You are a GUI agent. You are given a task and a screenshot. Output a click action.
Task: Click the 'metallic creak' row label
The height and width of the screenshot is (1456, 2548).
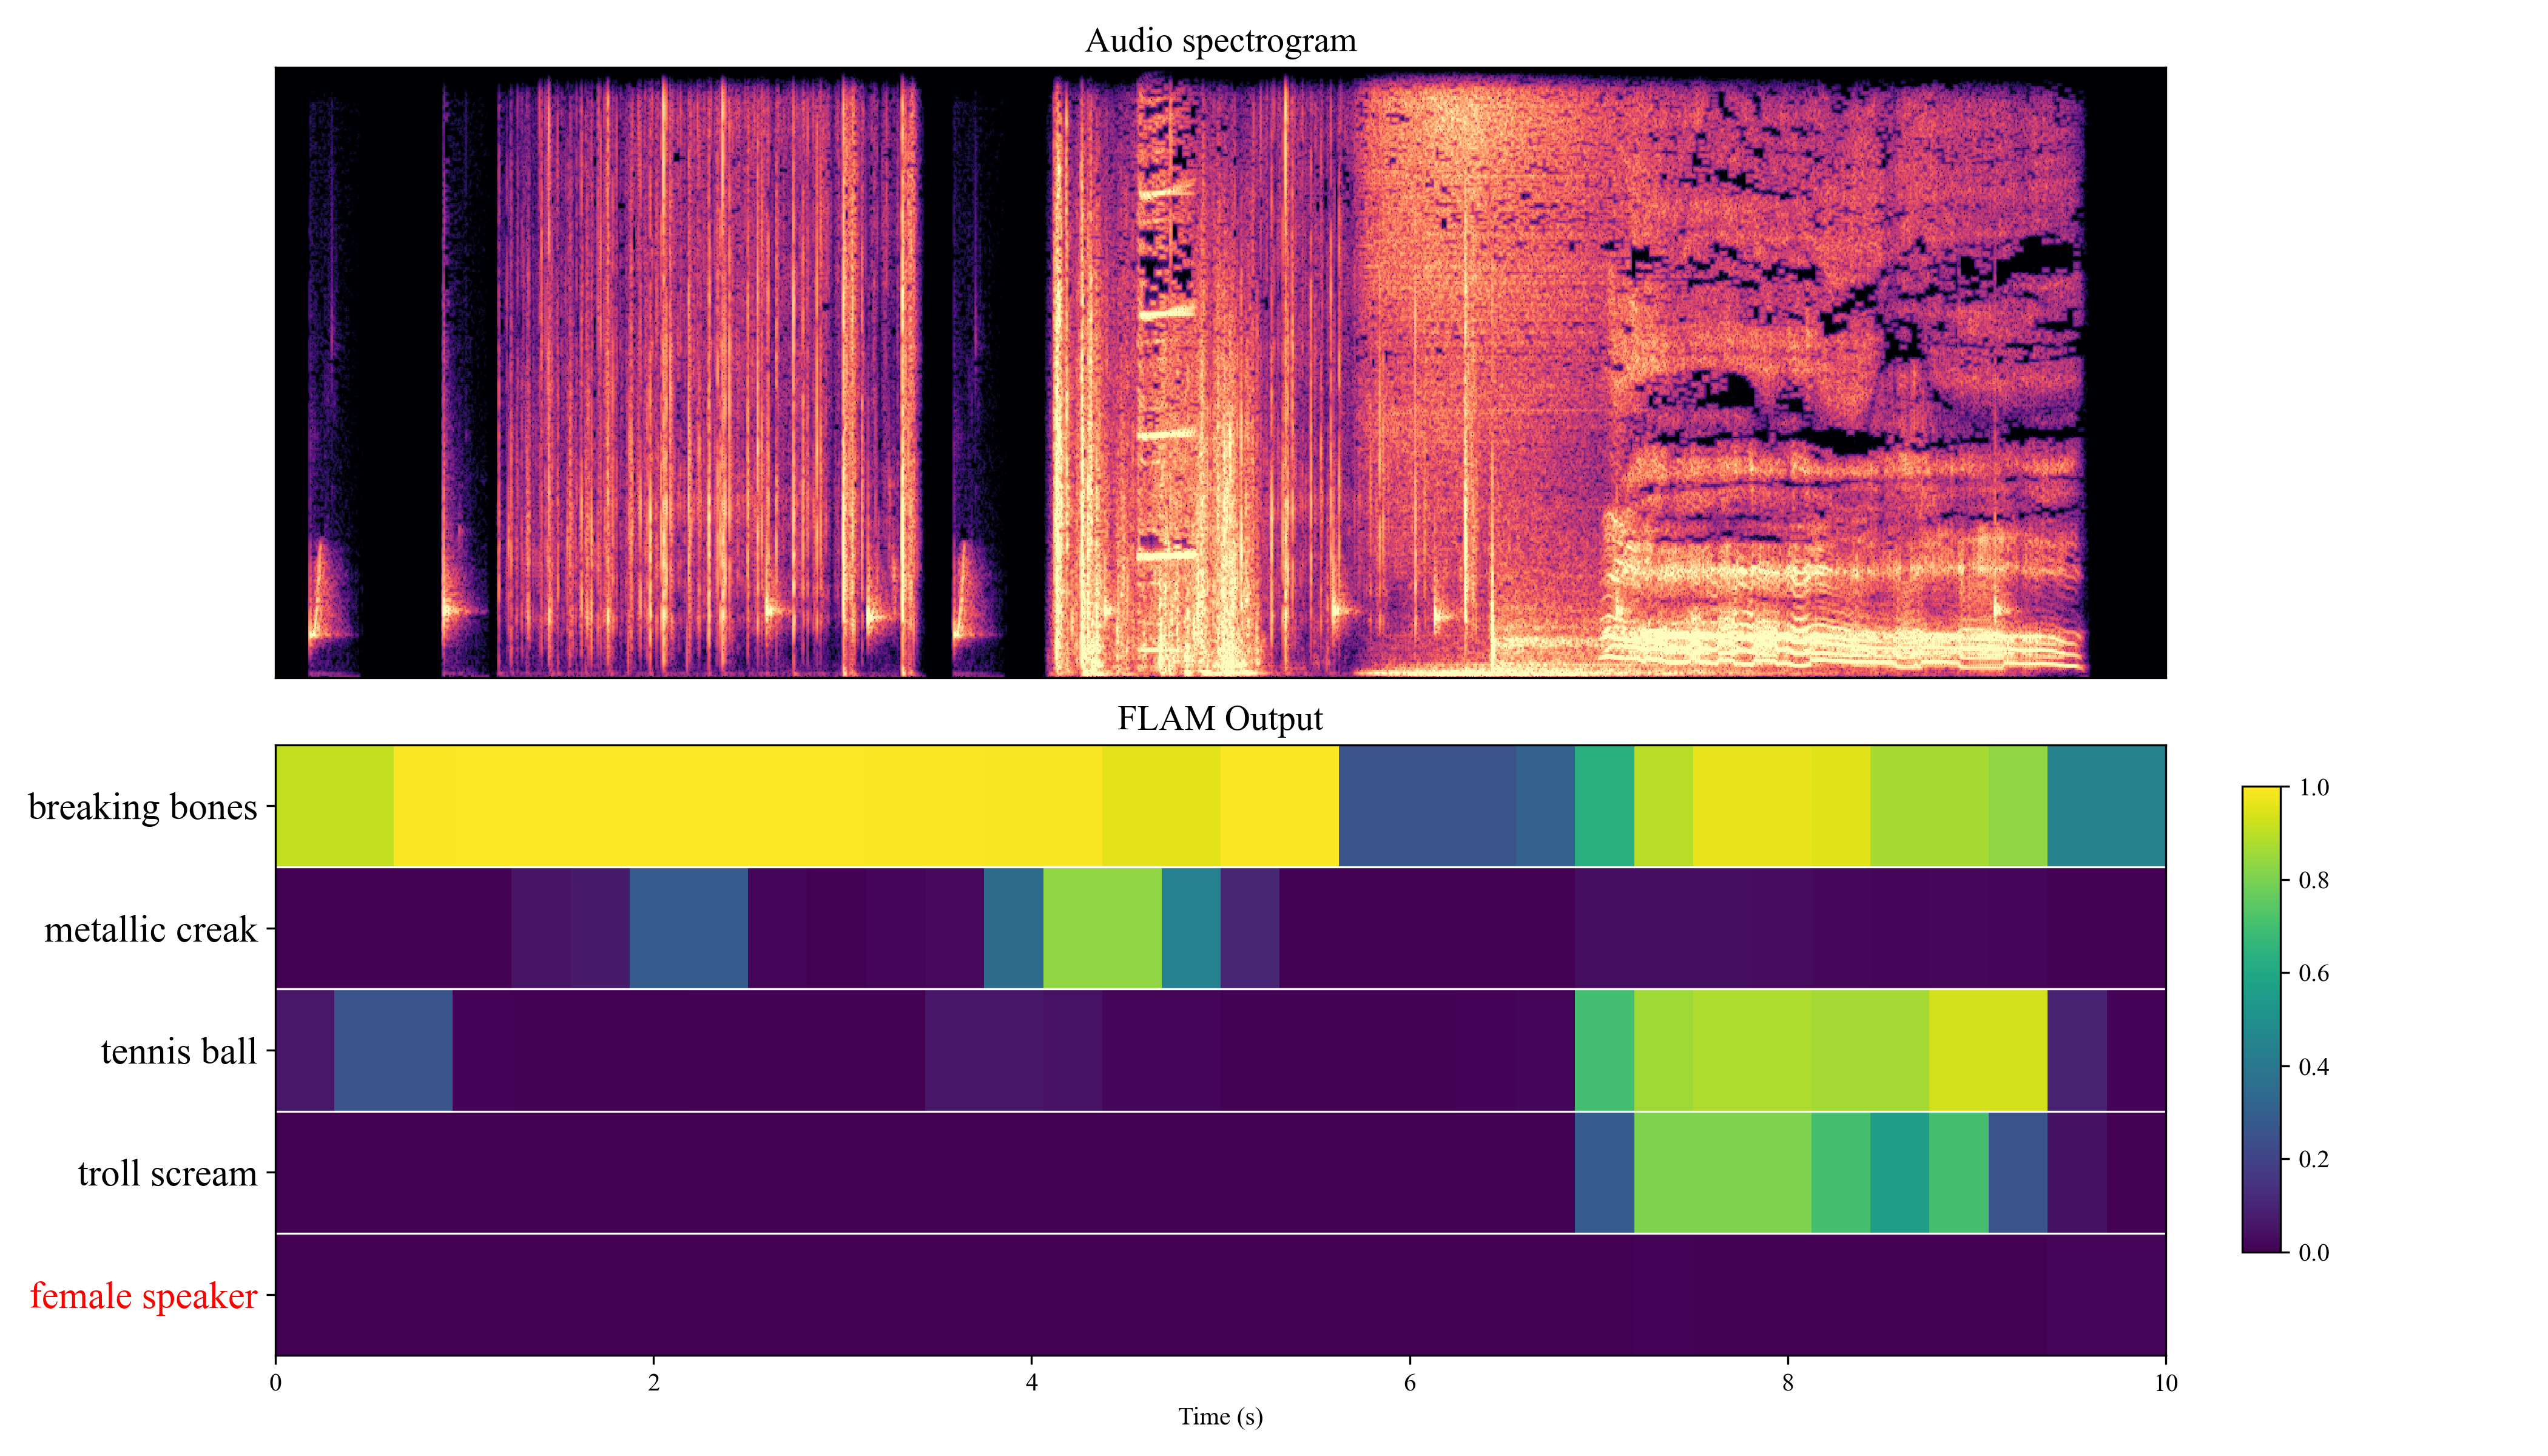tap(151, 930)
